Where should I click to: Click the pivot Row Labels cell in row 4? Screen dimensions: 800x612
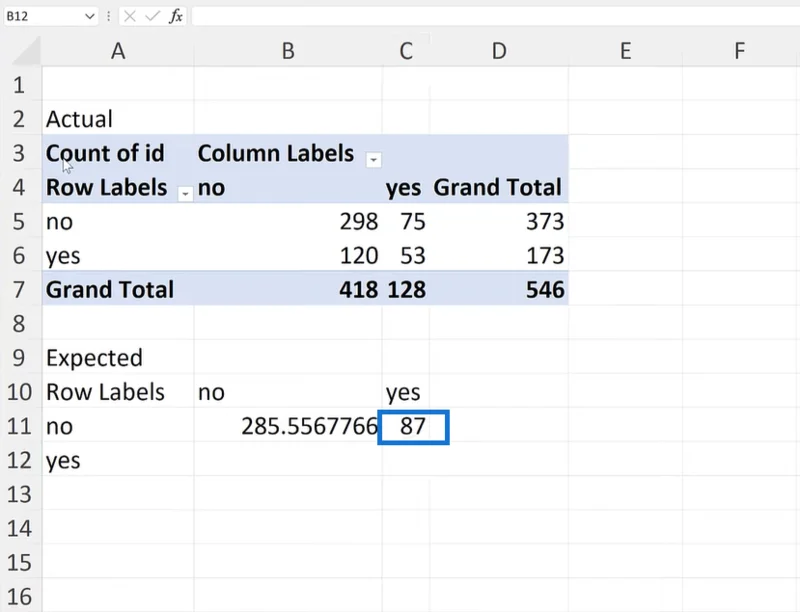click(118, 187)
